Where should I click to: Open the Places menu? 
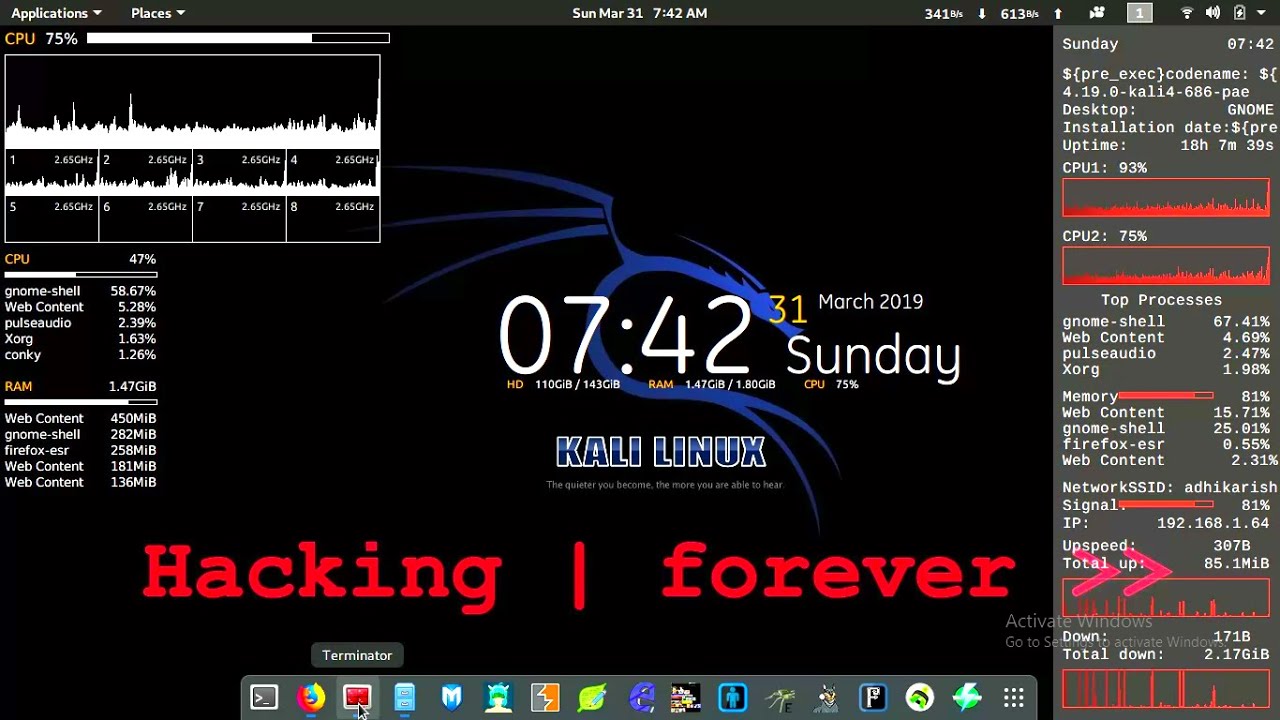point(158,13)
